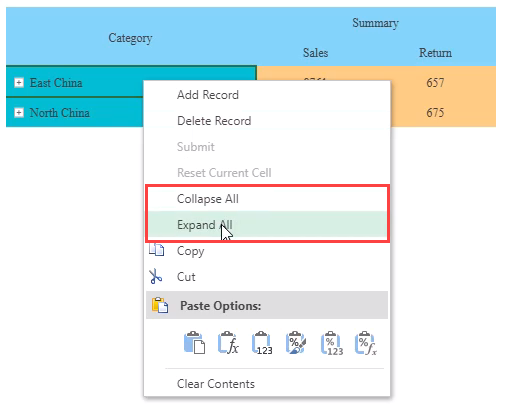Choose the Paste Values 123 icon

coord(262,343)
